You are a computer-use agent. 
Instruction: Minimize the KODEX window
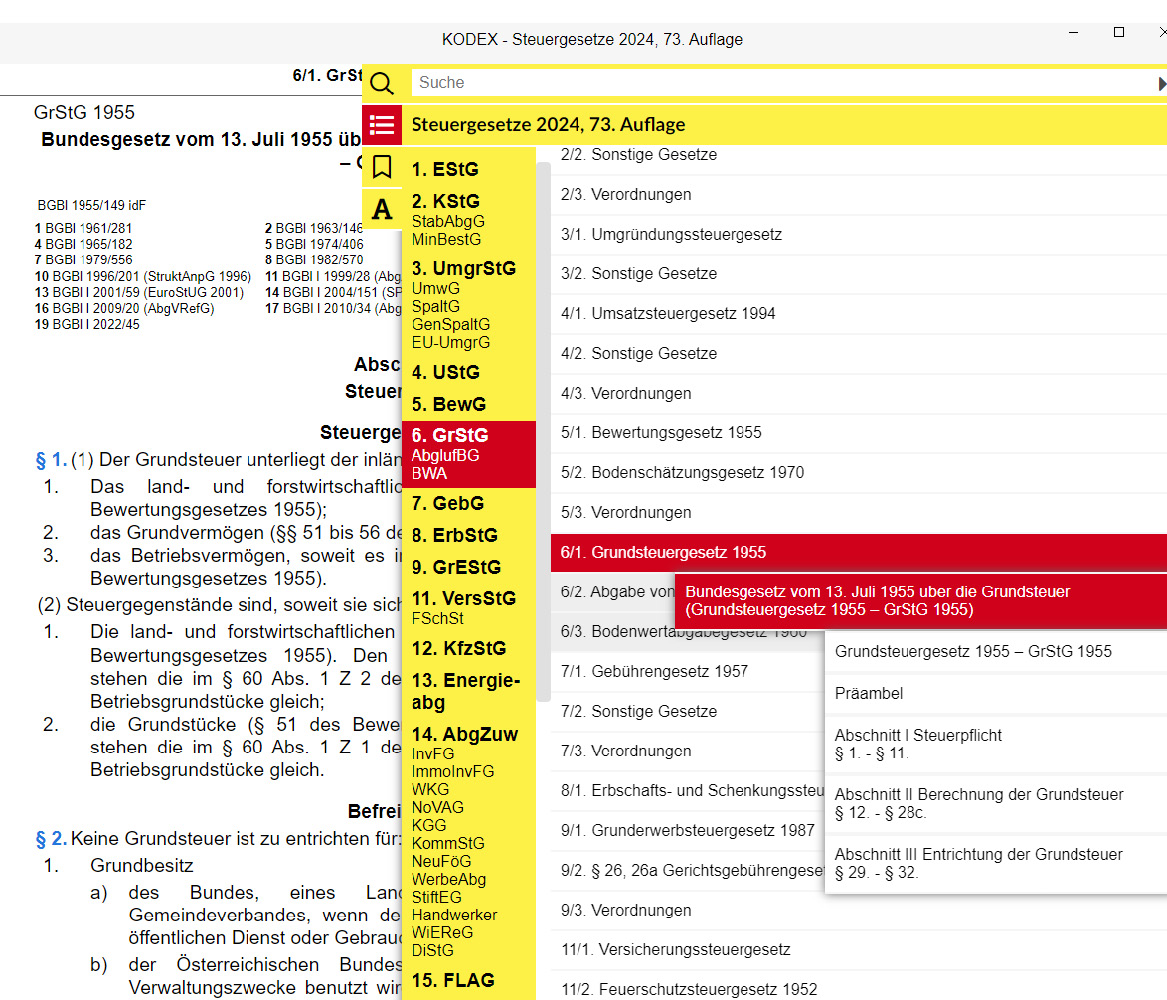pyautogui.click(x=1073, y=32)
